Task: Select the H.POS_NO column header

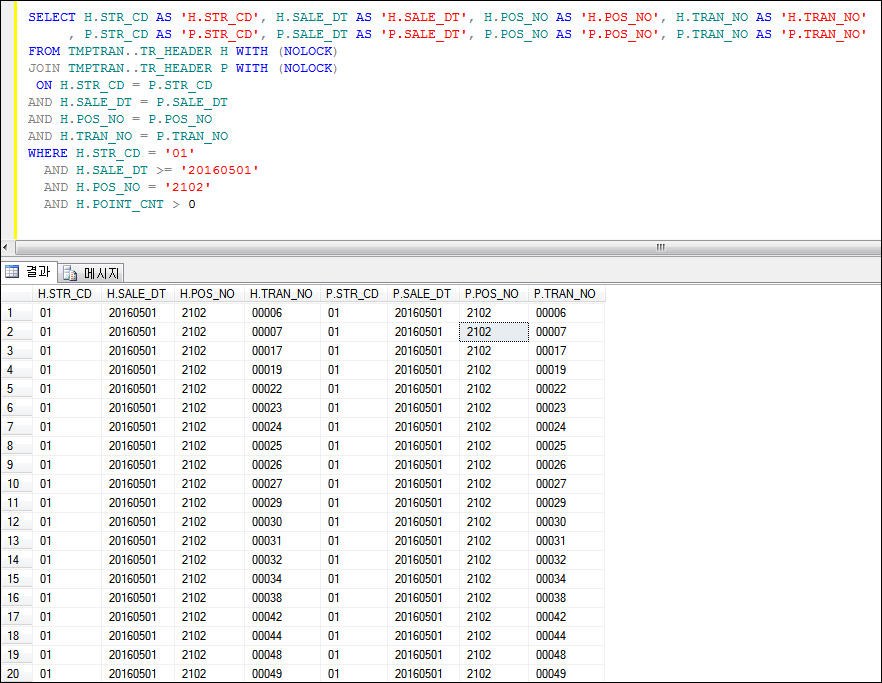Action: coord(209,294)
